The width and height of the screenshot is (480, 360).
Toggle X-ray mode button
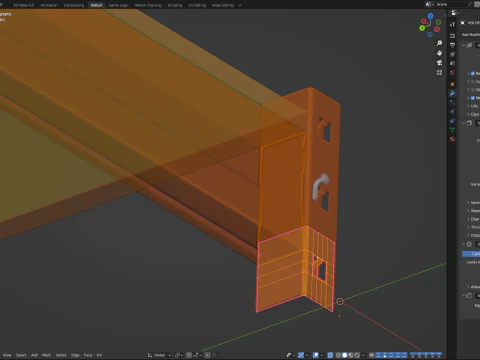[x=330, y=355]
